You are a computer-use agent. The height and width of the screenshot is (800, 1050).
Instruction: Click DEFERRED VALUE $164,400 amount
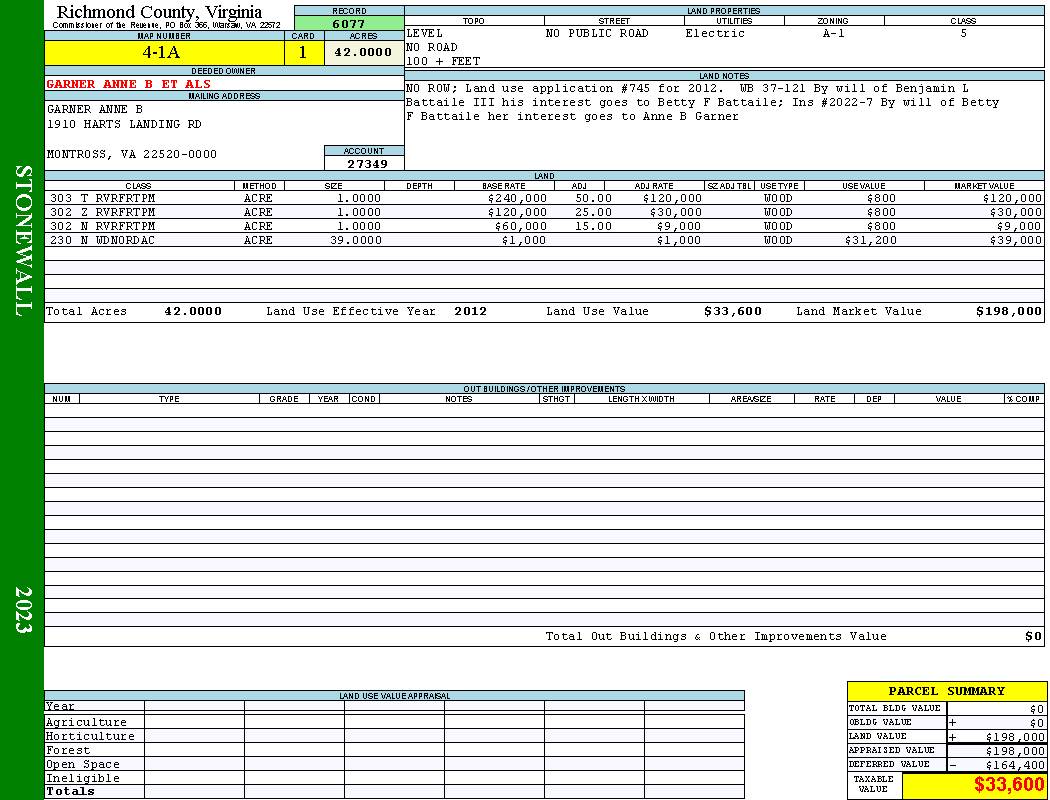(1015, 765)
